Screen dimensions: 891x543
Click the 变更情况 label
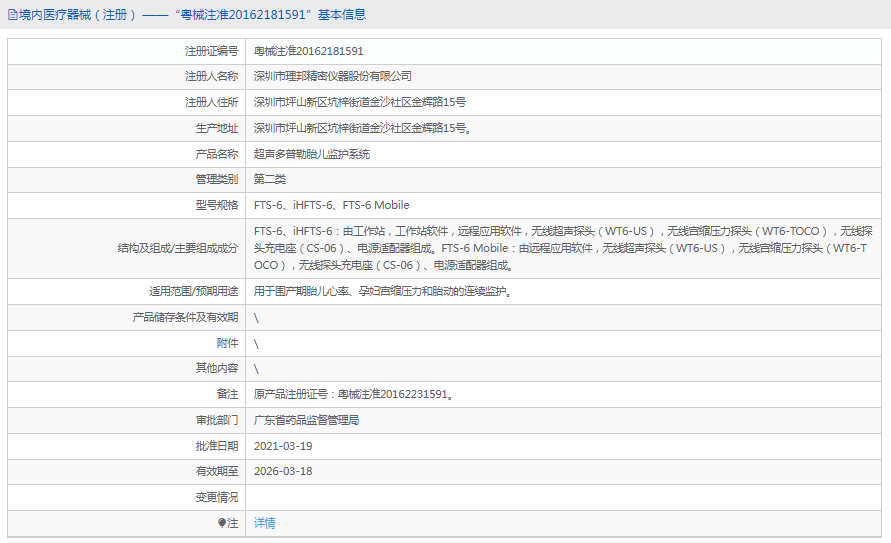click(x=217, y=498)
